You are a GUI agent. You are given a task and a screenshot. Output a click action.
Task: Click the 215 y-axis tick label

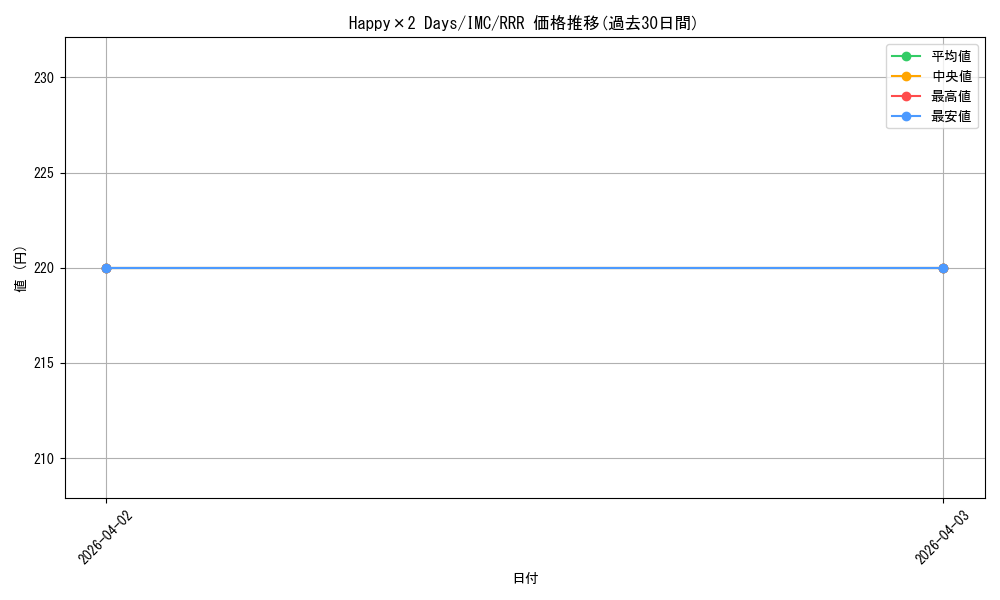point(44,363)
